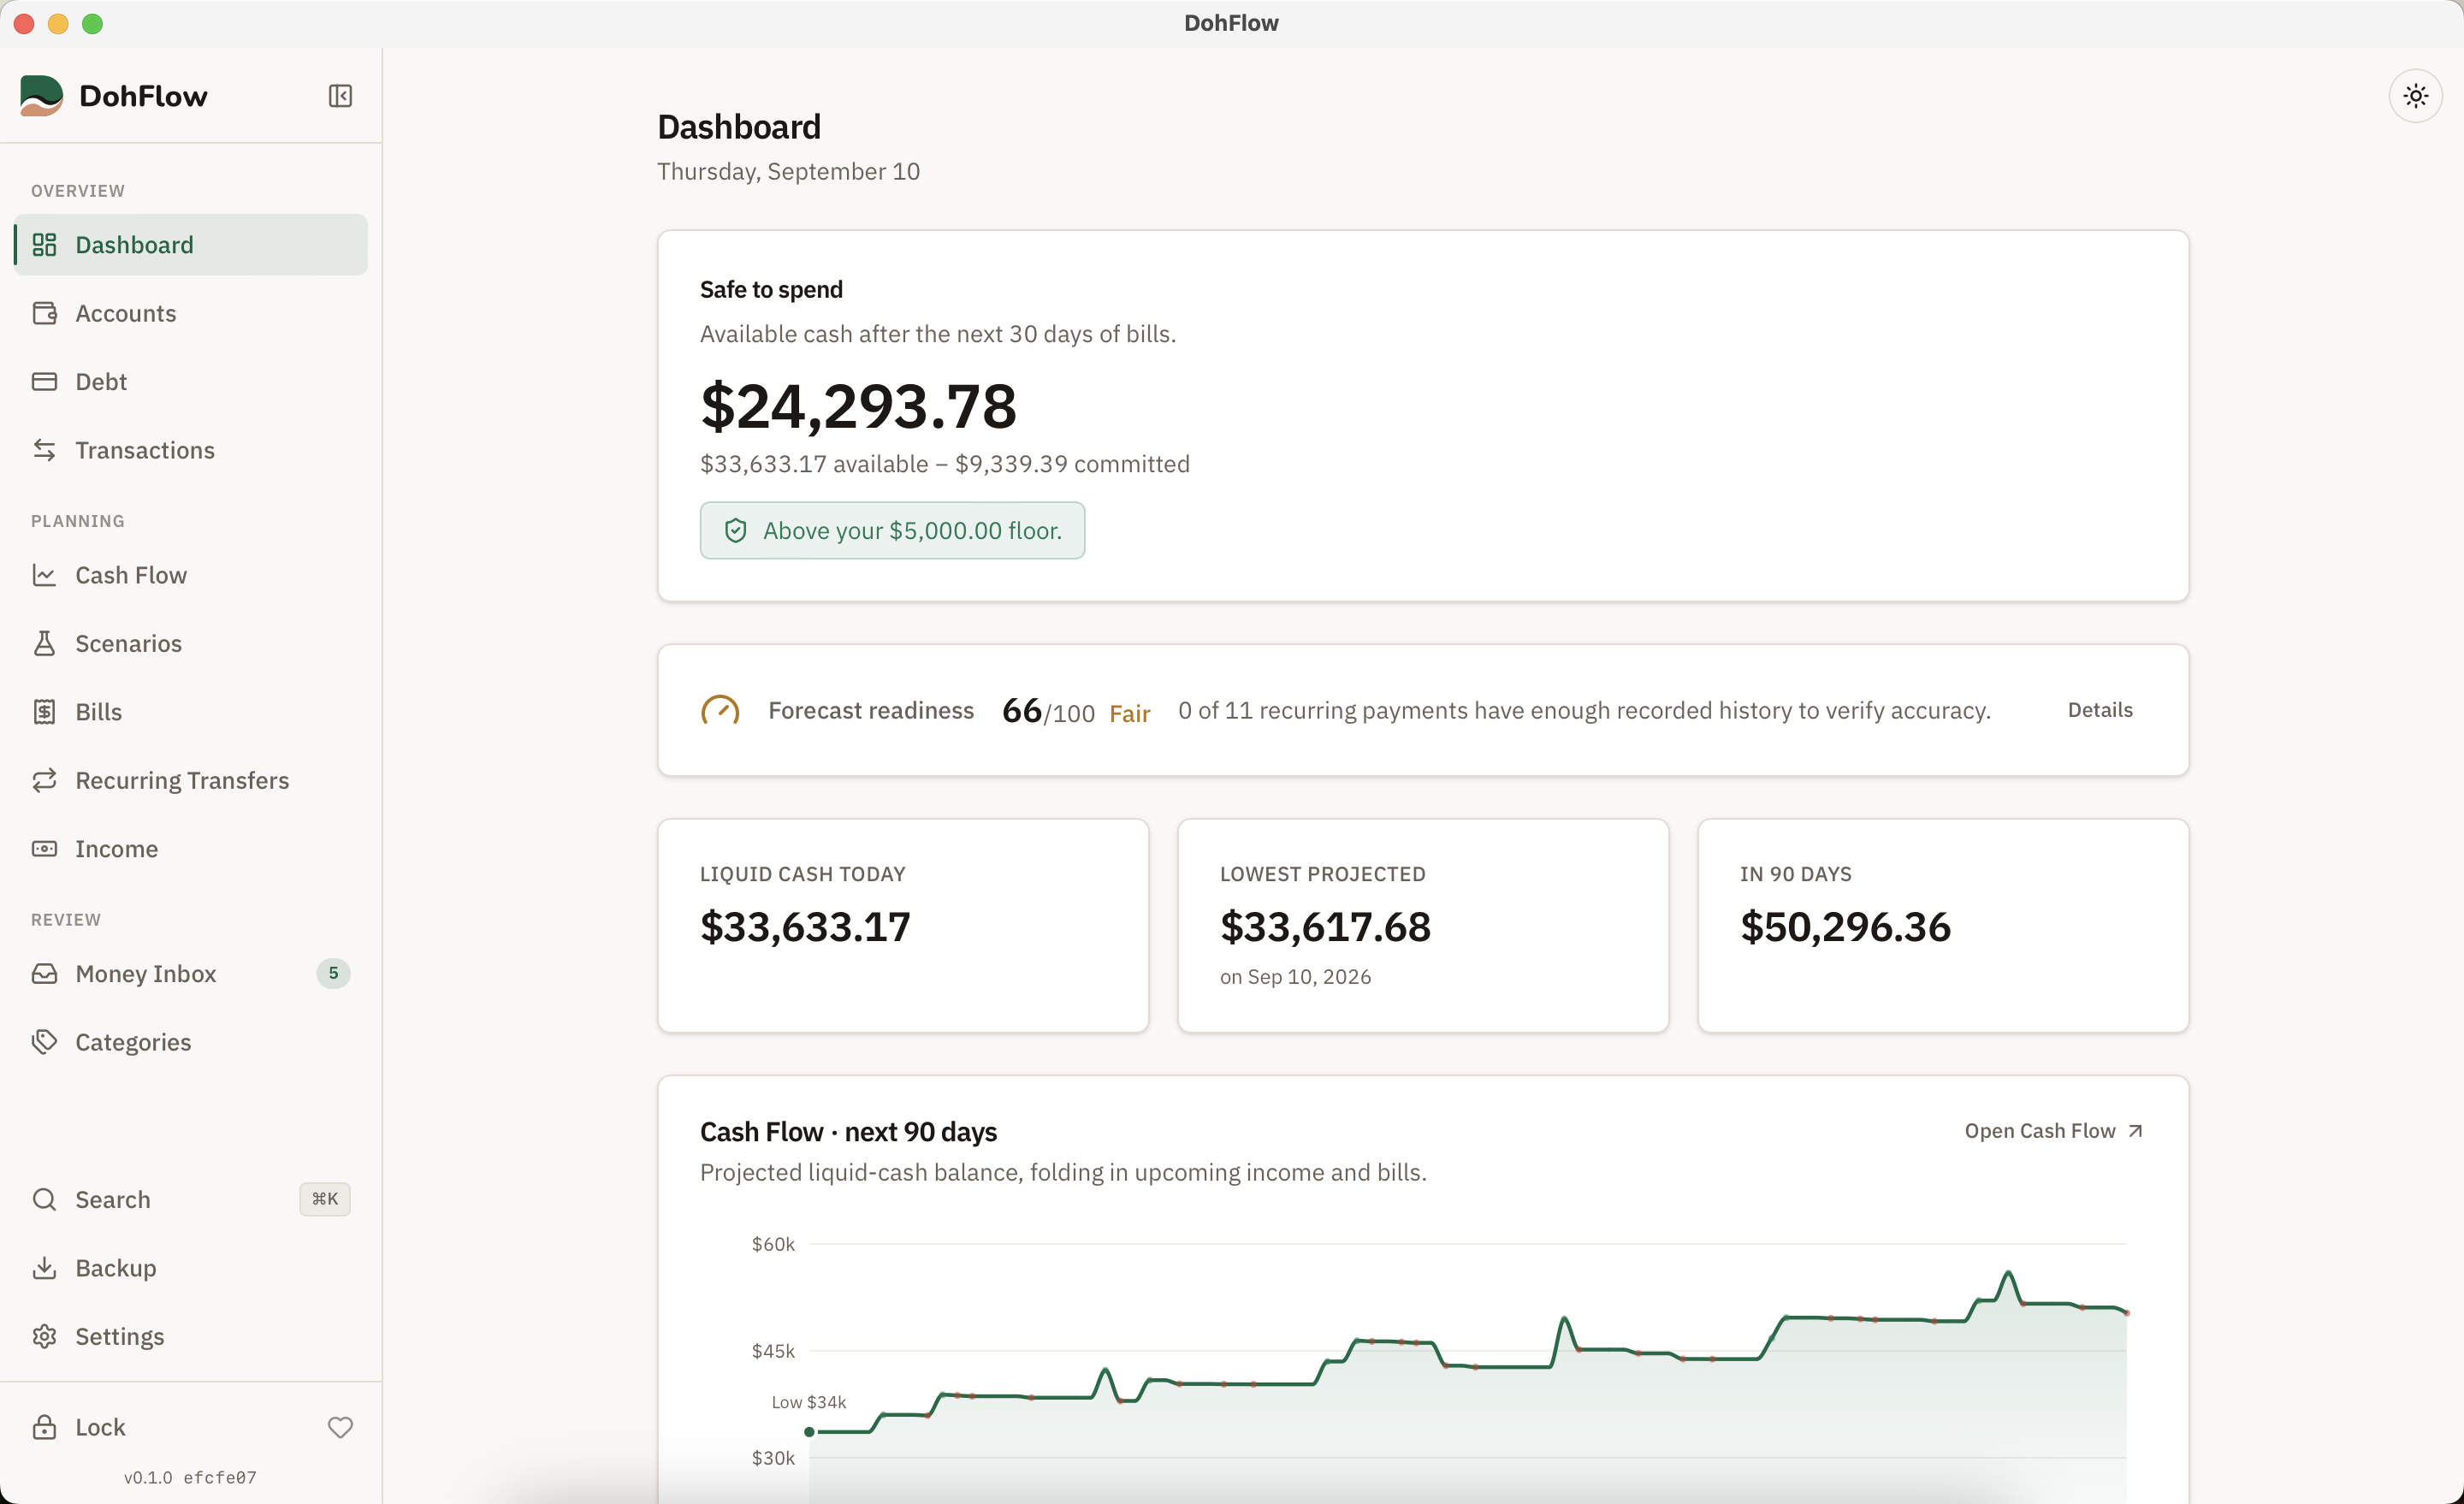This screenshot has width=2464, height=1504.
Task: Click the 'Above your $5,000.00 floor.' badge
Action: (x=892, y=530)
